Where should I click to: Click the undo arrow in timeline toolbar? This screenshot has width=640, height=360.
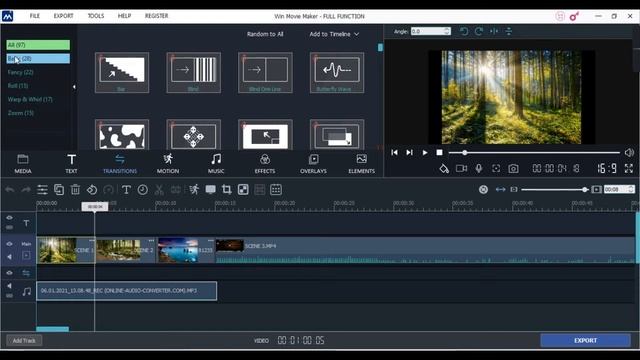(x=10, y=190)
